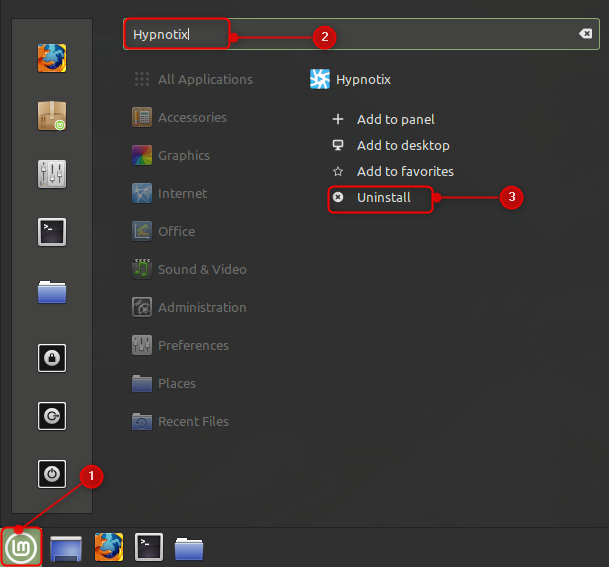This screenshot has width=609, height=567.
Task: Click the Graphics rainbow category icon
Action: [142, 155]
